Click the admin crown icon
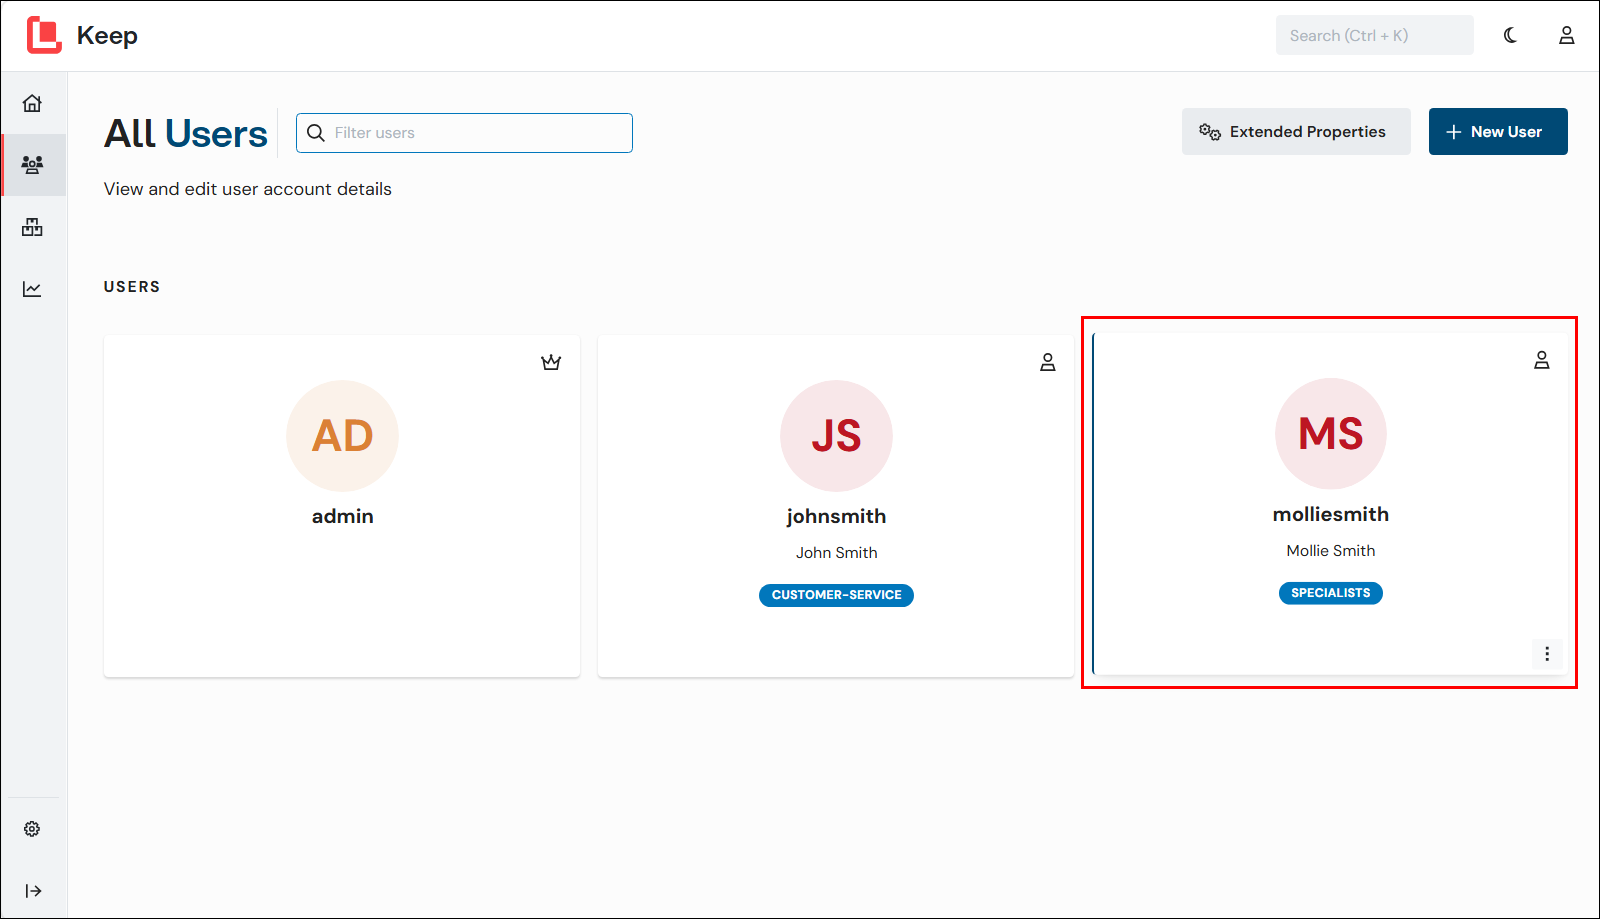 (x=551, y=362)
